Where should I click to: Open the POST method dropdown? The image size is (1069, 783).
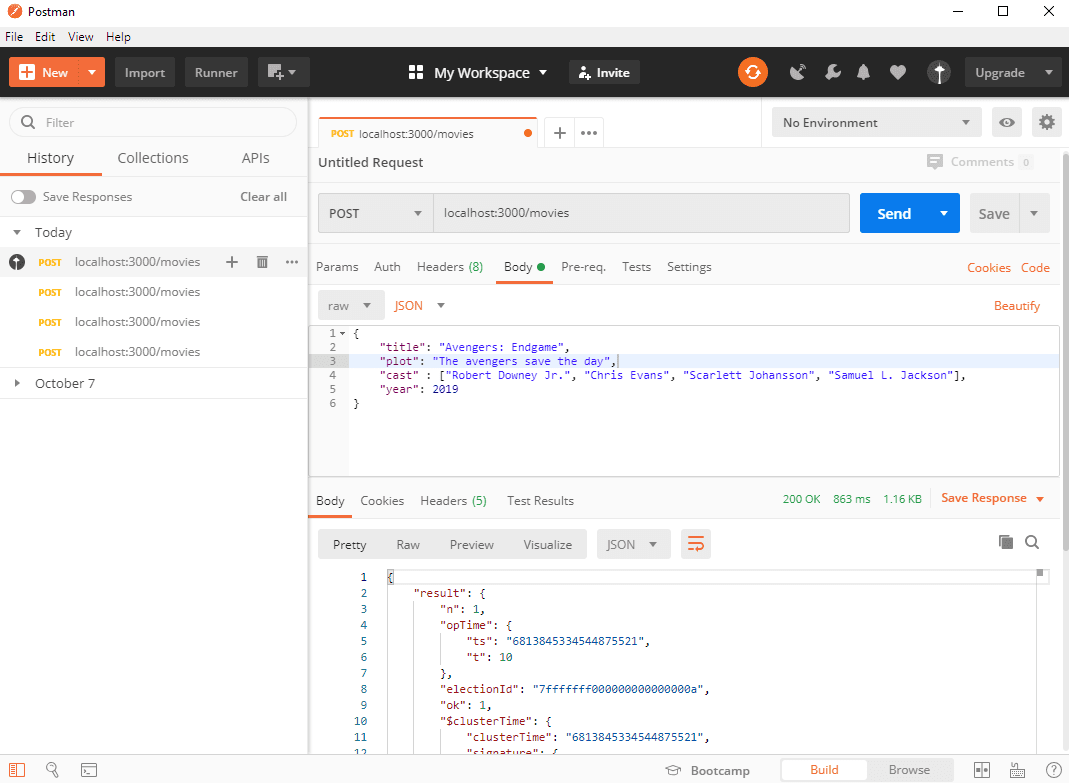(375, 213)
